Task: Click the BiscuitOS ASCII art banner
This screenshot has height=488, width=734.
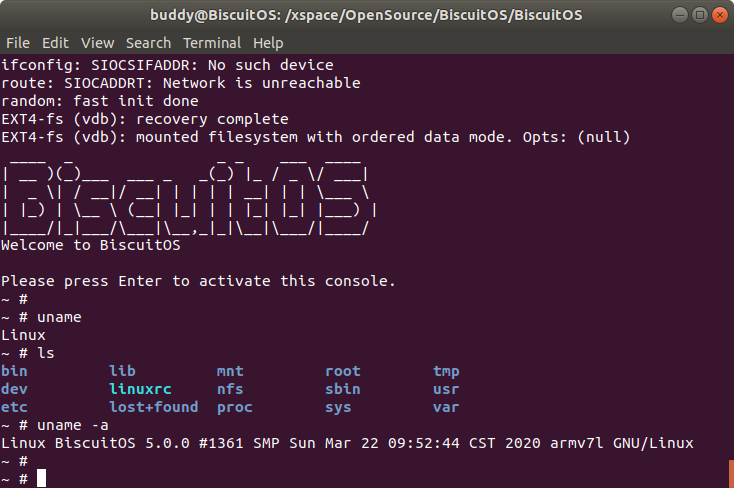Action: point(190,192)
